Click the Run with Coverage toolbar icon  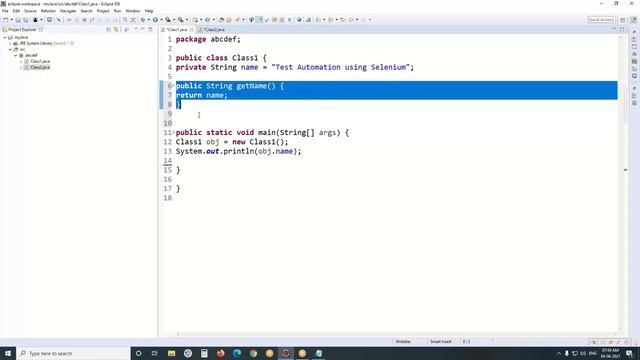click(168, 20)
